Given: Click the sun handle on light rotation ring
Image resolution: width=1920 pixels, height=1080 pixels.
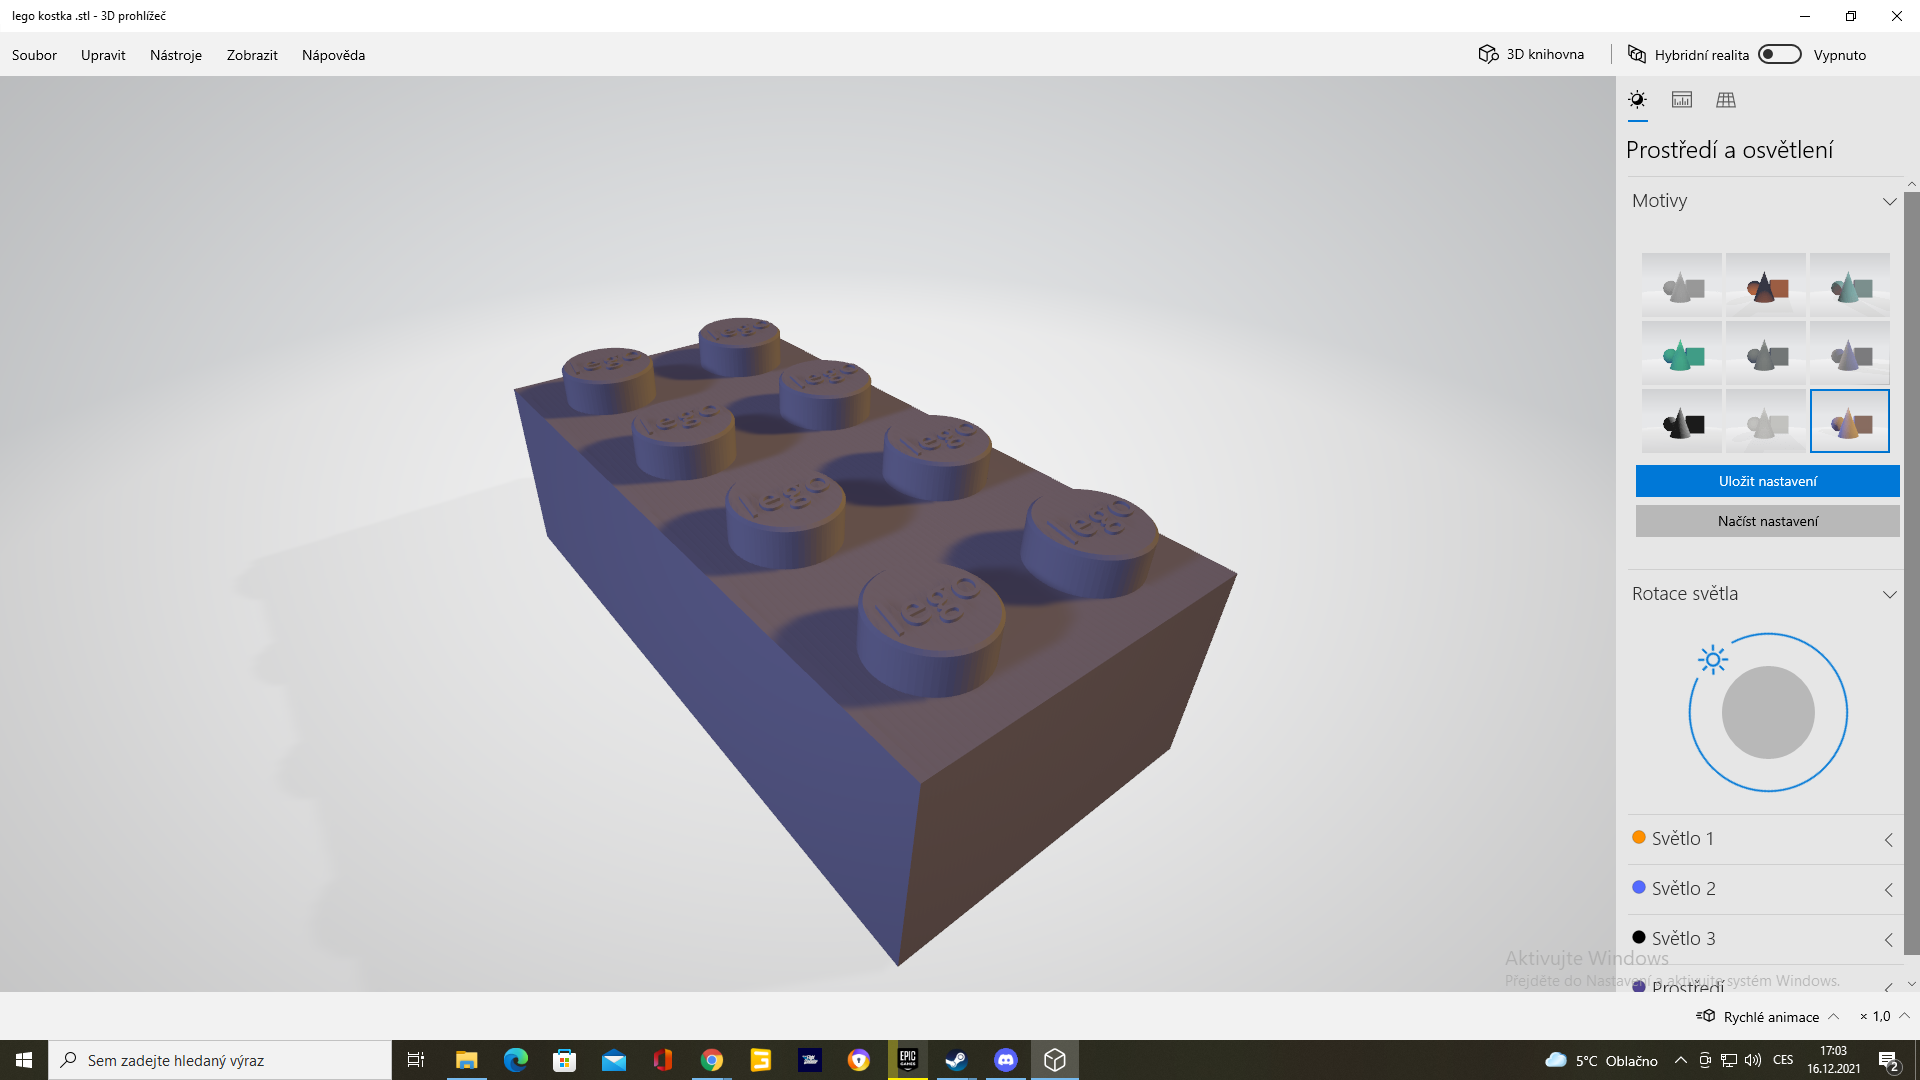Looking at the screenshot, I should pyautogui.click(x=1713, y=660).
